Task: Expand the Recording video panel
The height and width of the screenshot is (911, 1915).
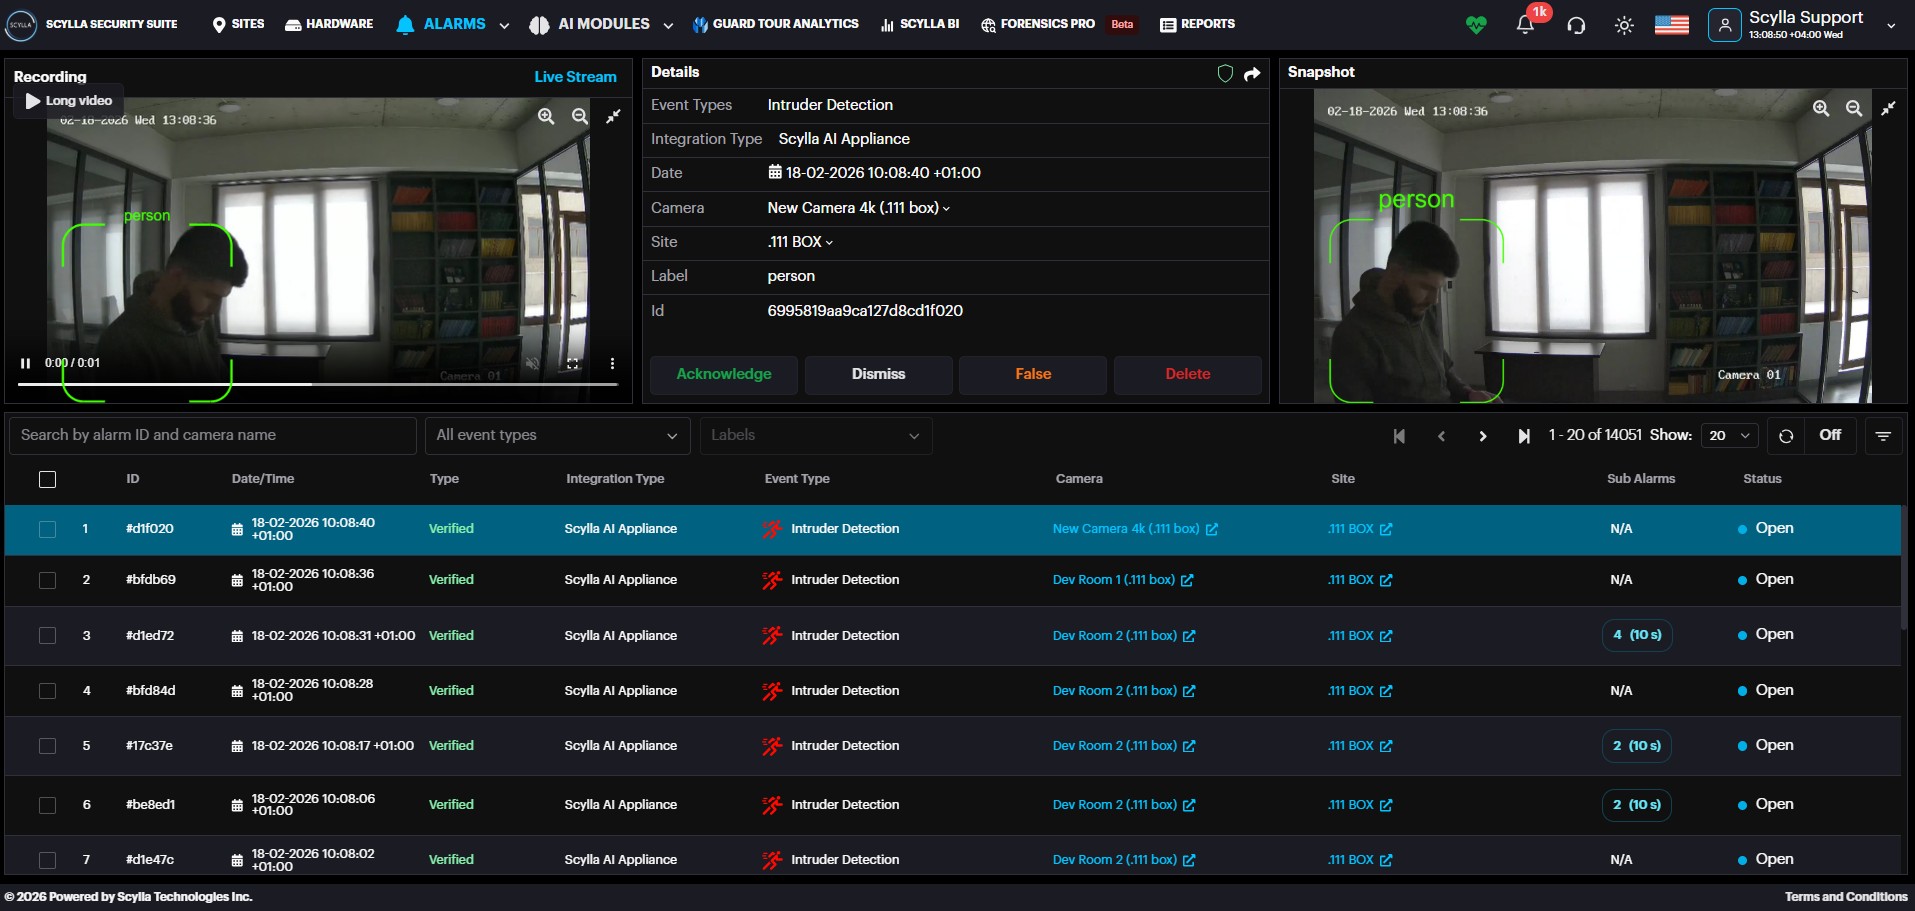Action: coord(613,116)
